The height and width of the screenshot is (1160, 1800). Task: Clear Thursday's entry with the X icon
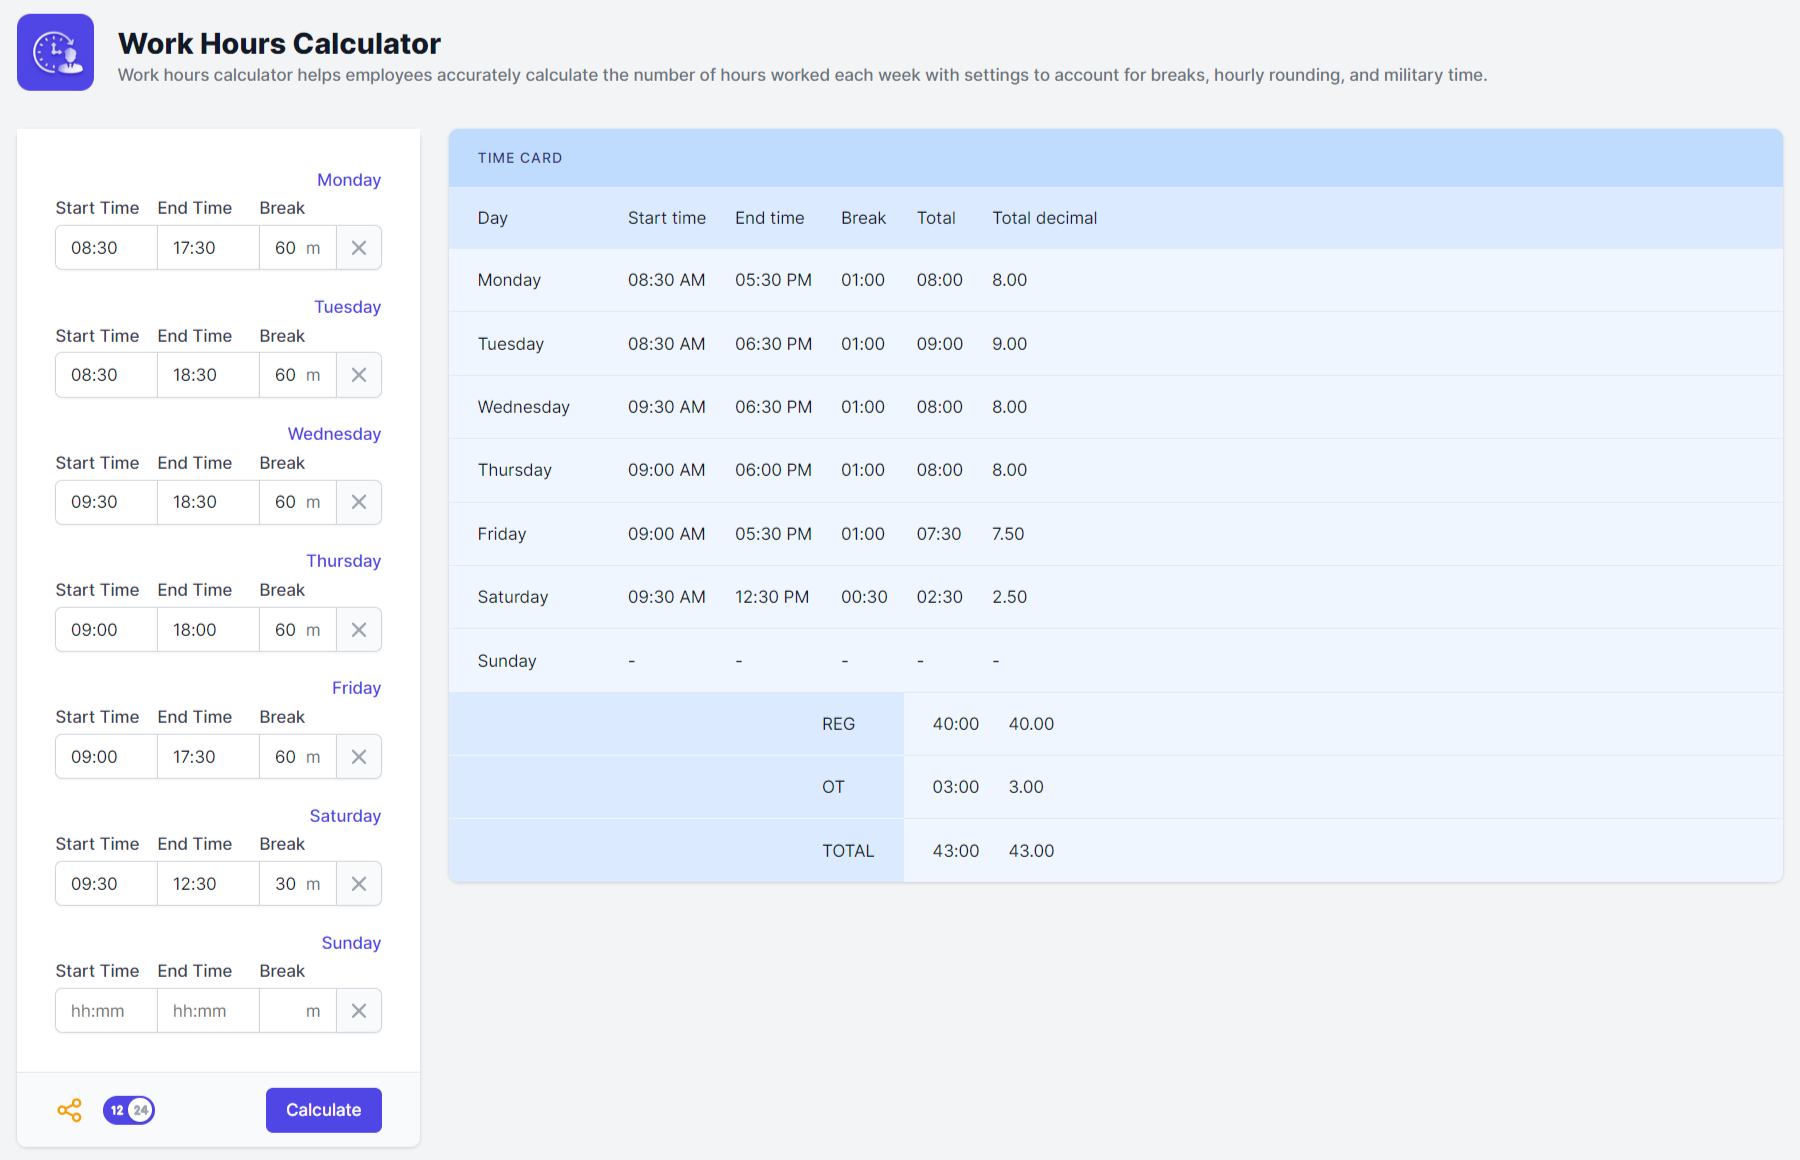359,630
